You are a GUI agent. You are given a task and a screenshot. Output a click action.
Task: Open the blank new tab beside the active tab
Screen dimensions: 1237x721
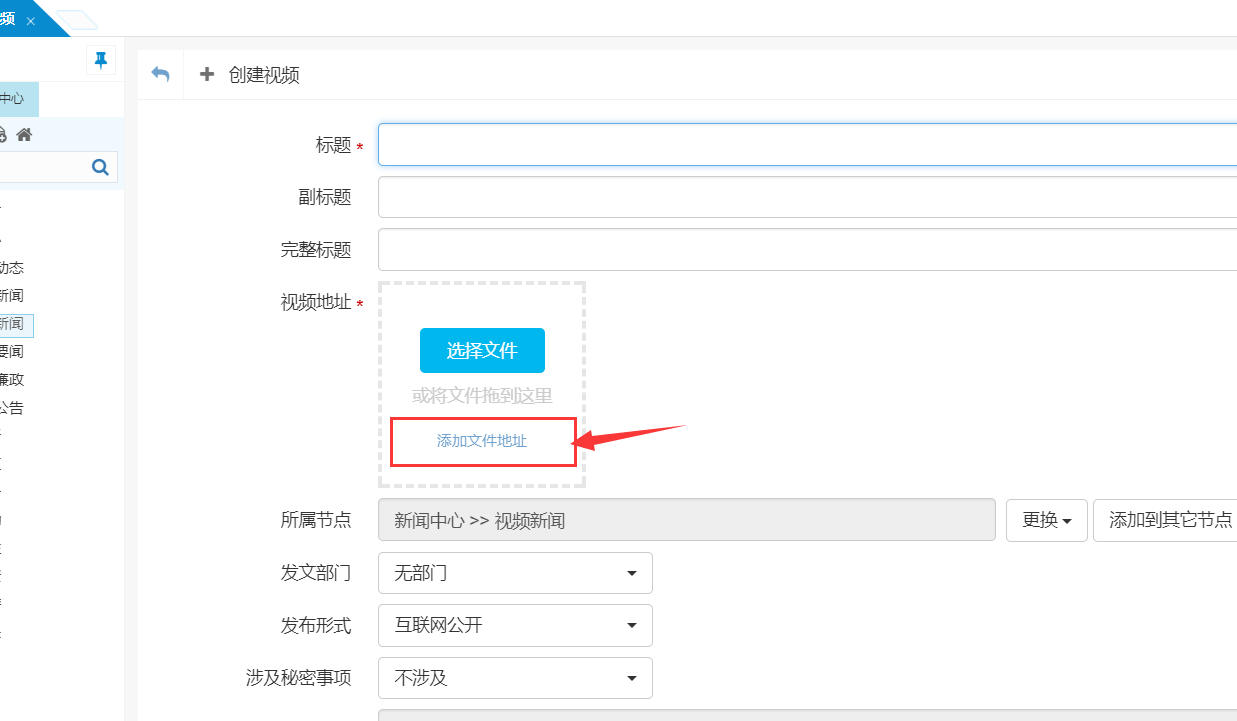(x=77, y=20)
